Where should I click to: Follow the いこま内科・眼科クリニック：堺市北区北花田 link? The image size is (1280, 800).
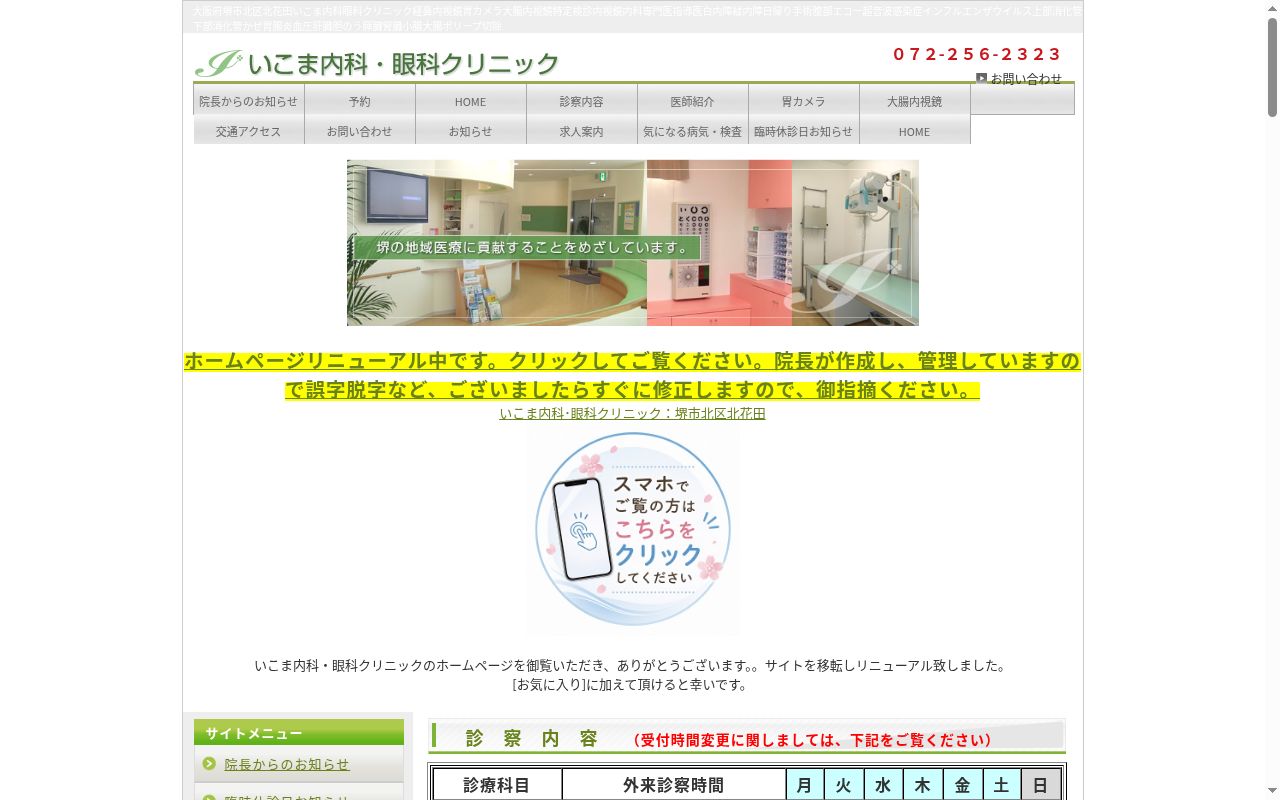(633, 413)
